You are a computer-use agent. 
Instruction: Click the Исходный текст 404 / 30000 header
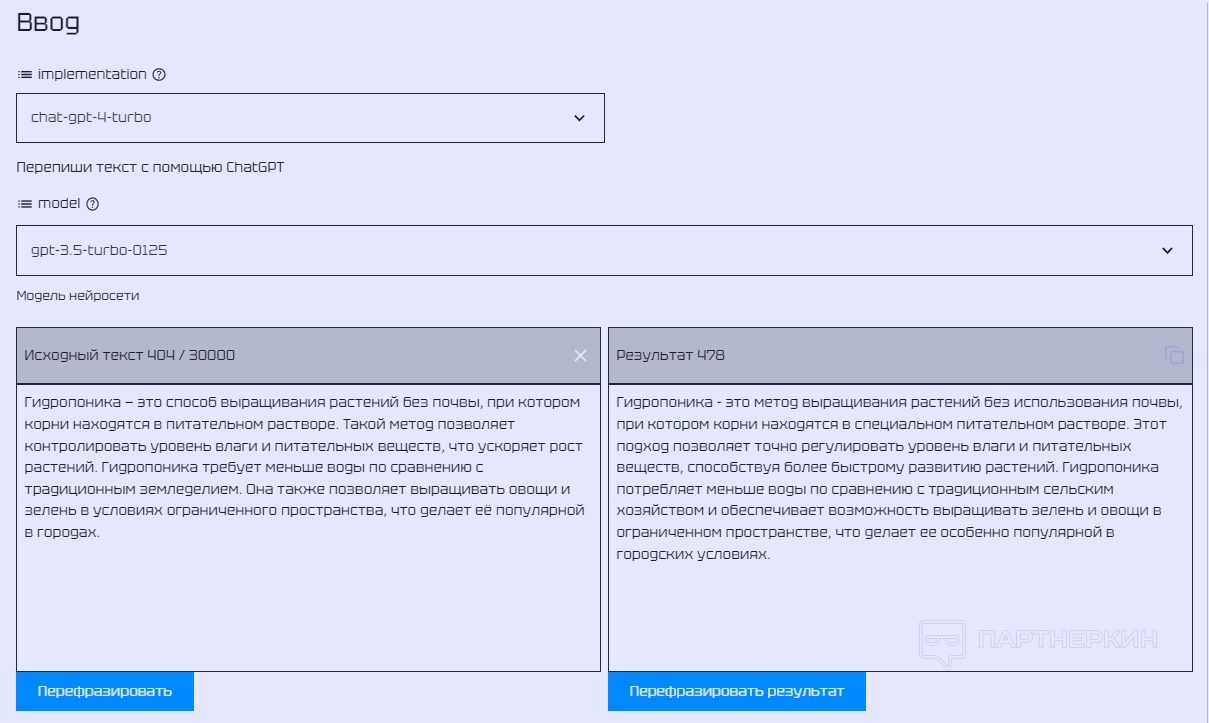pos(130,355)
